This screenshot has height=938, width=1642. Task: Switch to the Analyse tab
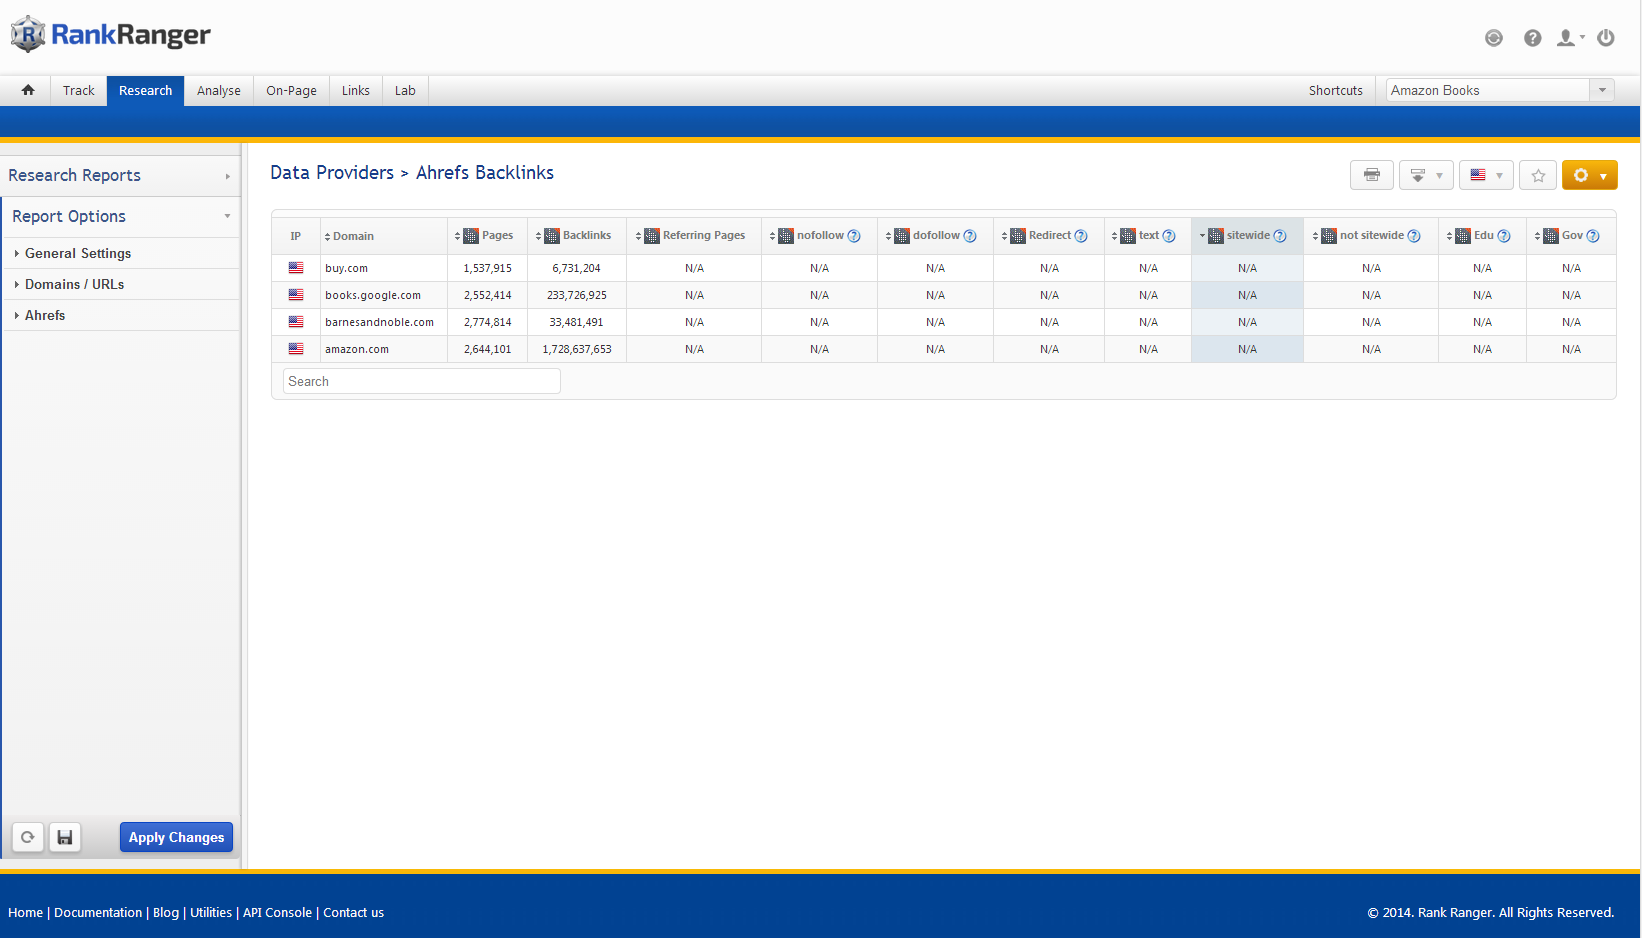click(x=218, y=90)
